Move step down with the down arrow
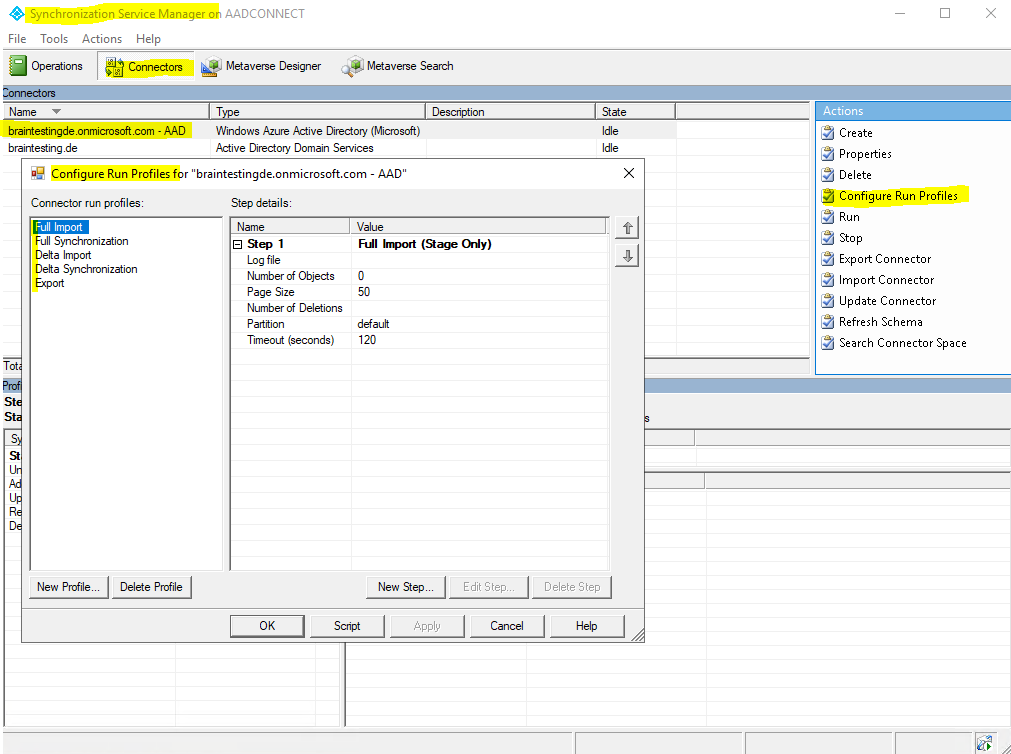The image size is (1011, 754). pyautogui.click(x=627, y=256)
